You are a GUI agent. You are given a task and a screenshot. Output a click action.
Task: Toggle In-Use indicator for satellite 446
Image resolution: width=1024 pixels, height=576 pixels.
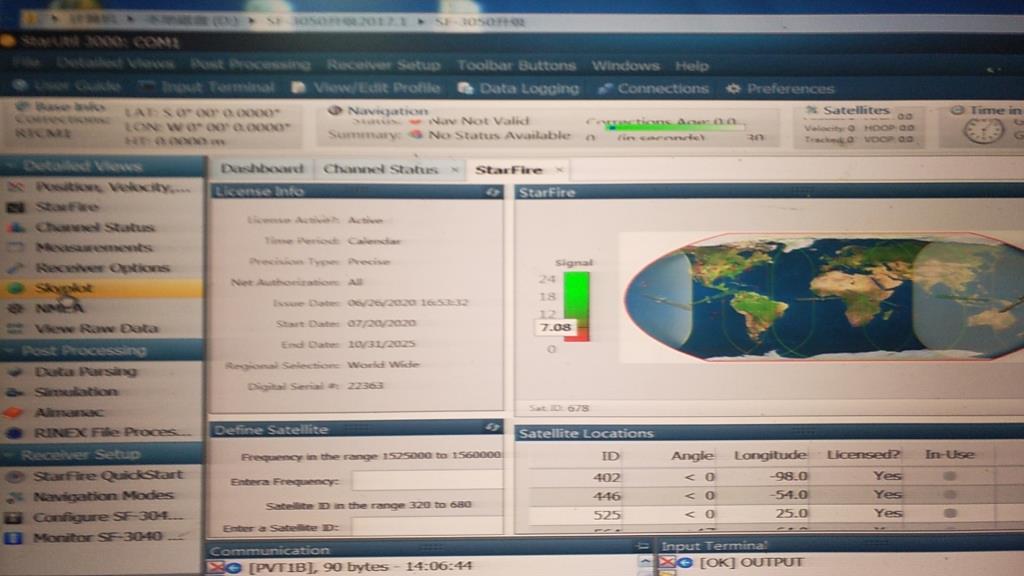(x=948, y=495)
